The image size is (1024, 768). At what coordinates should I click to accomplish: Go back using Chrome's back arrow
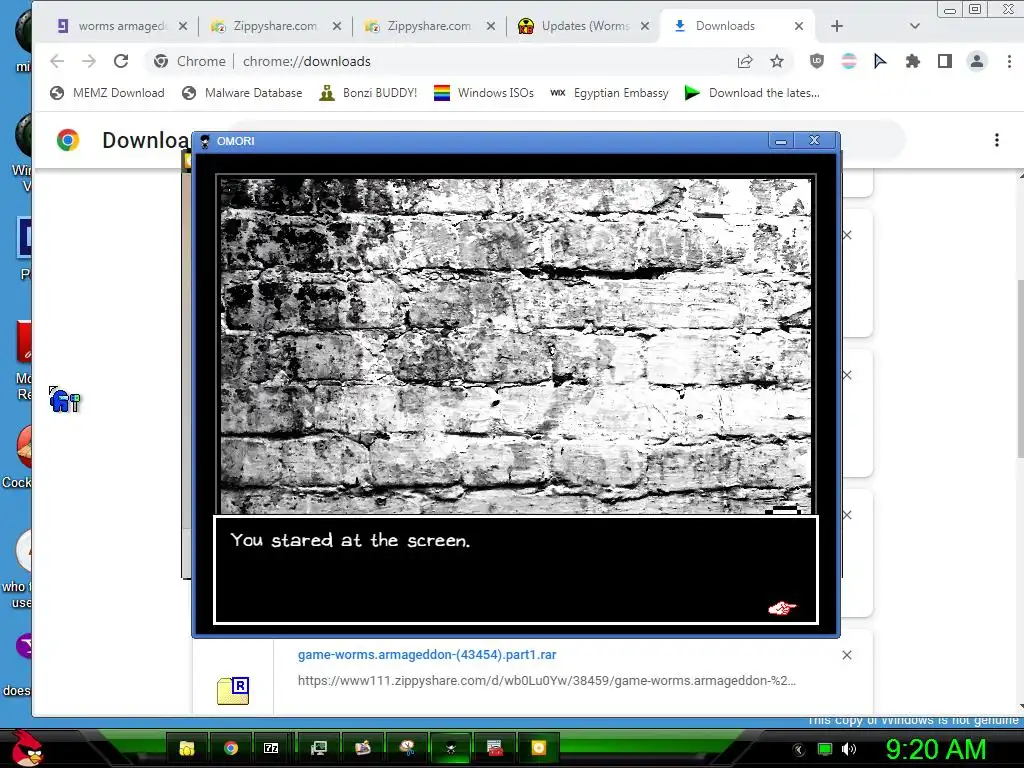pyautogui.click(x=57, y=61)
